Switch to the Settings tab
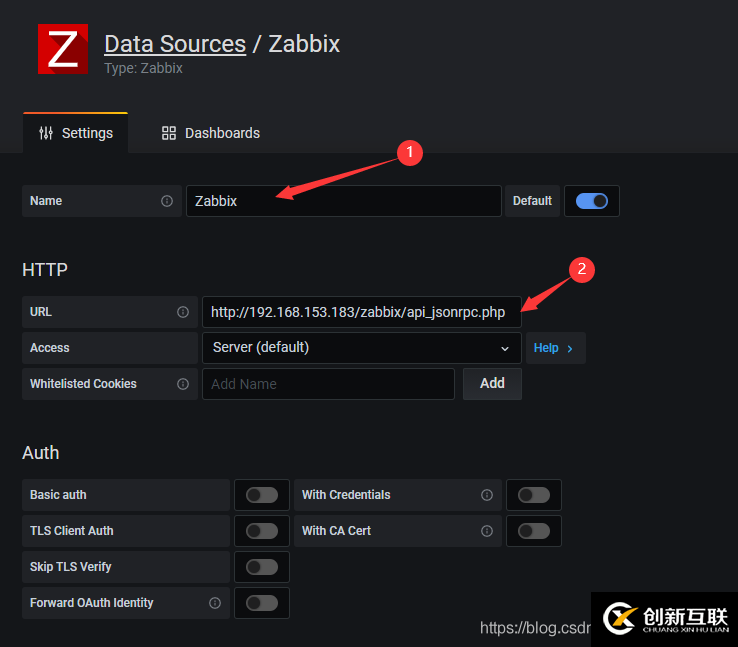Image resolution: width=738 pixels, height=647 pixels. 75,133
